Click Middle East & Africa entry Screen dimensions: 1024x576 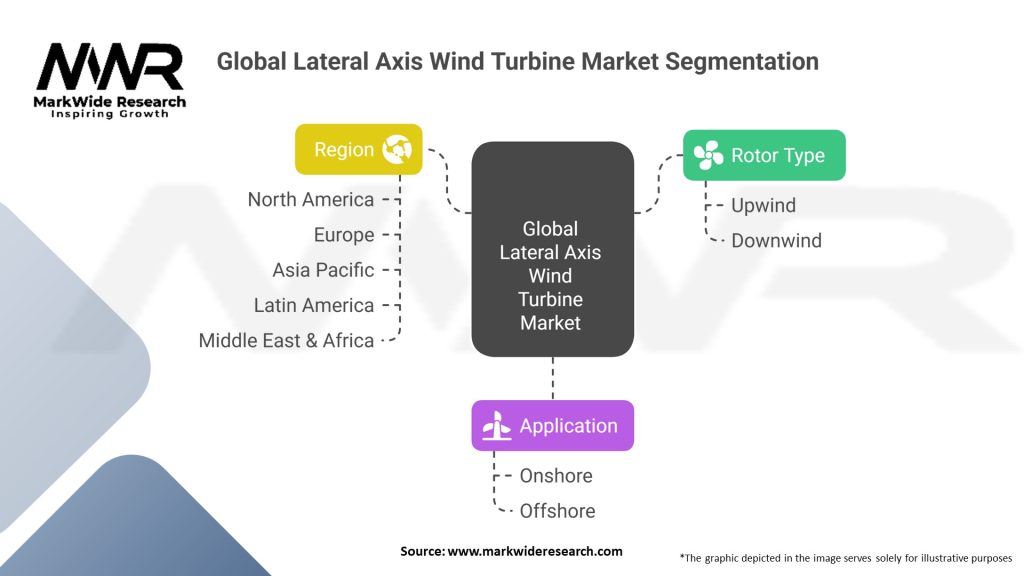(286, 340)
